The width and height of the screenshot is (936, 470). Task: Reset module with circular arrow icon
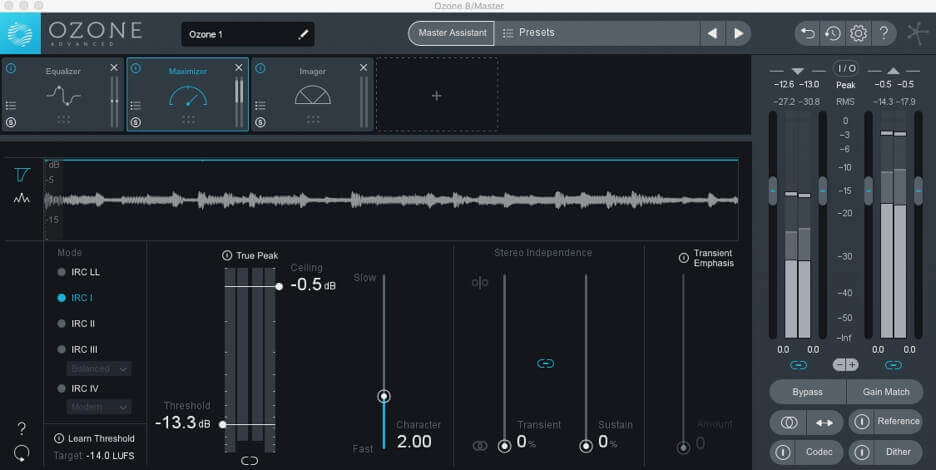[x=21, y=453]
